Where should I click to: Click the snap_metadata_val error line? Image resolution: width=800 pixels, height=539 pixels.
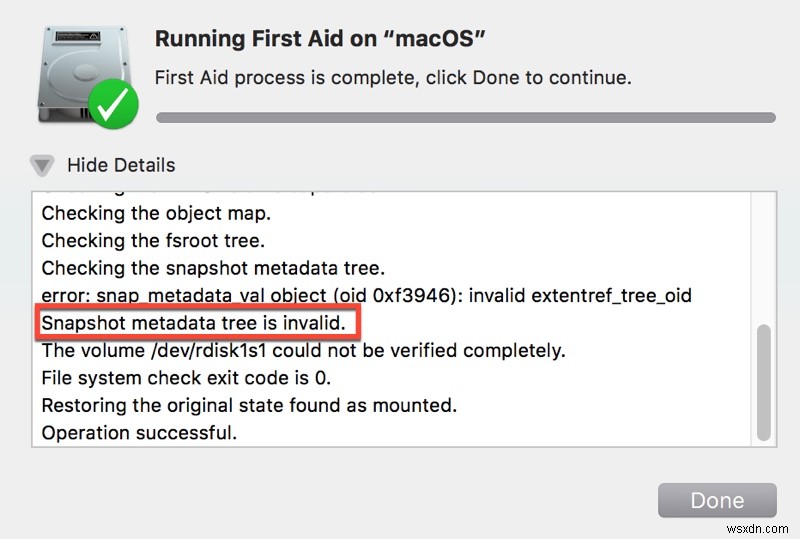(x=366, y=296)
